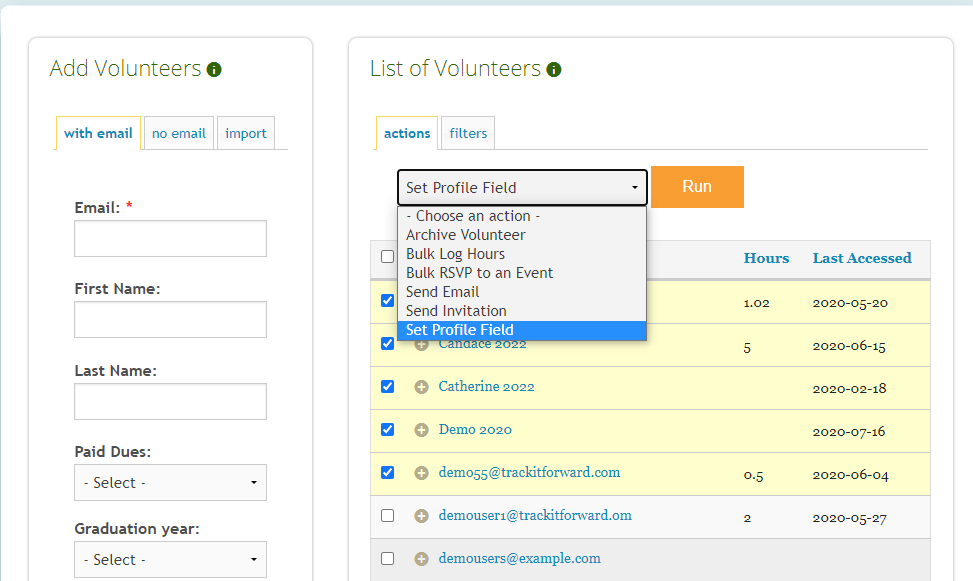Viewport: 973px width, 581px height.
Task: Toggle the select-all checkbox in table header
Action: click(388, 257)
